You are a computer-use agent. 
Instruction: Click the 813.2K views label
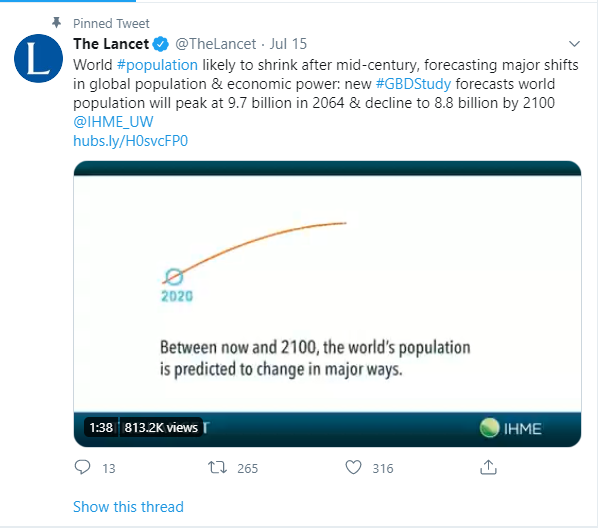coord(161,428)
